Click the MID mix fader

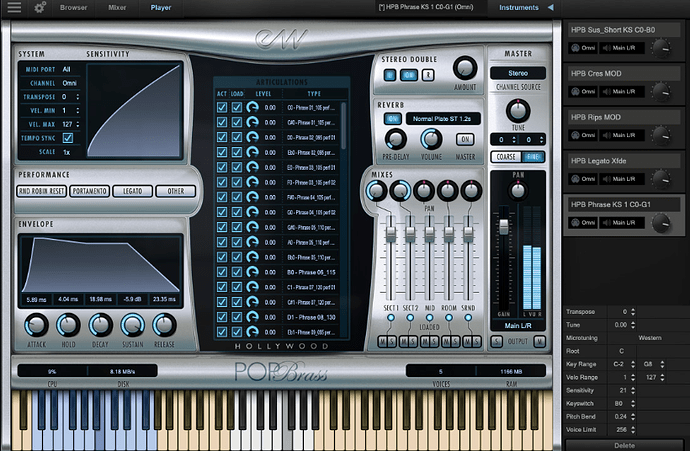[429, 233]
